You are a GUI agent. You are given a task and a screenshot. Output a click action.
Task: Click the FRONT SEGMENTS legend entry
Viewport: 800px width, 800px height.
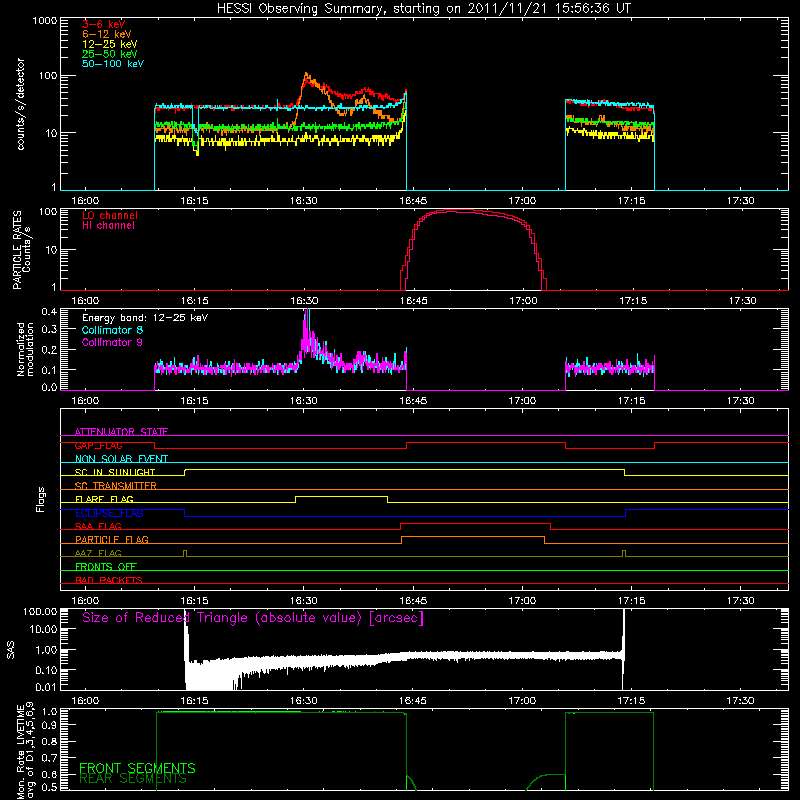[137, 768]
